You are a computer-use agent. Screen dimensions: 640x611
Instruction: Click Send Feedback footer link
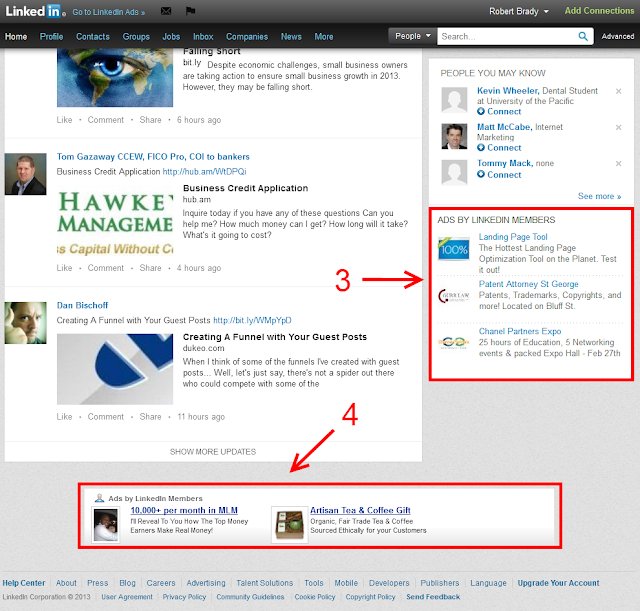433,597
